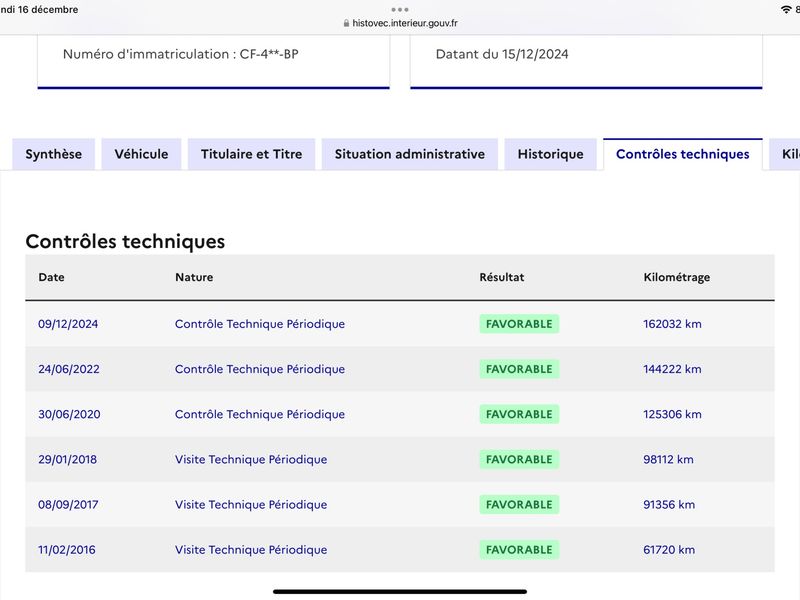Click the FAVORABLE badge for 24/06/2022

[519, 369]
